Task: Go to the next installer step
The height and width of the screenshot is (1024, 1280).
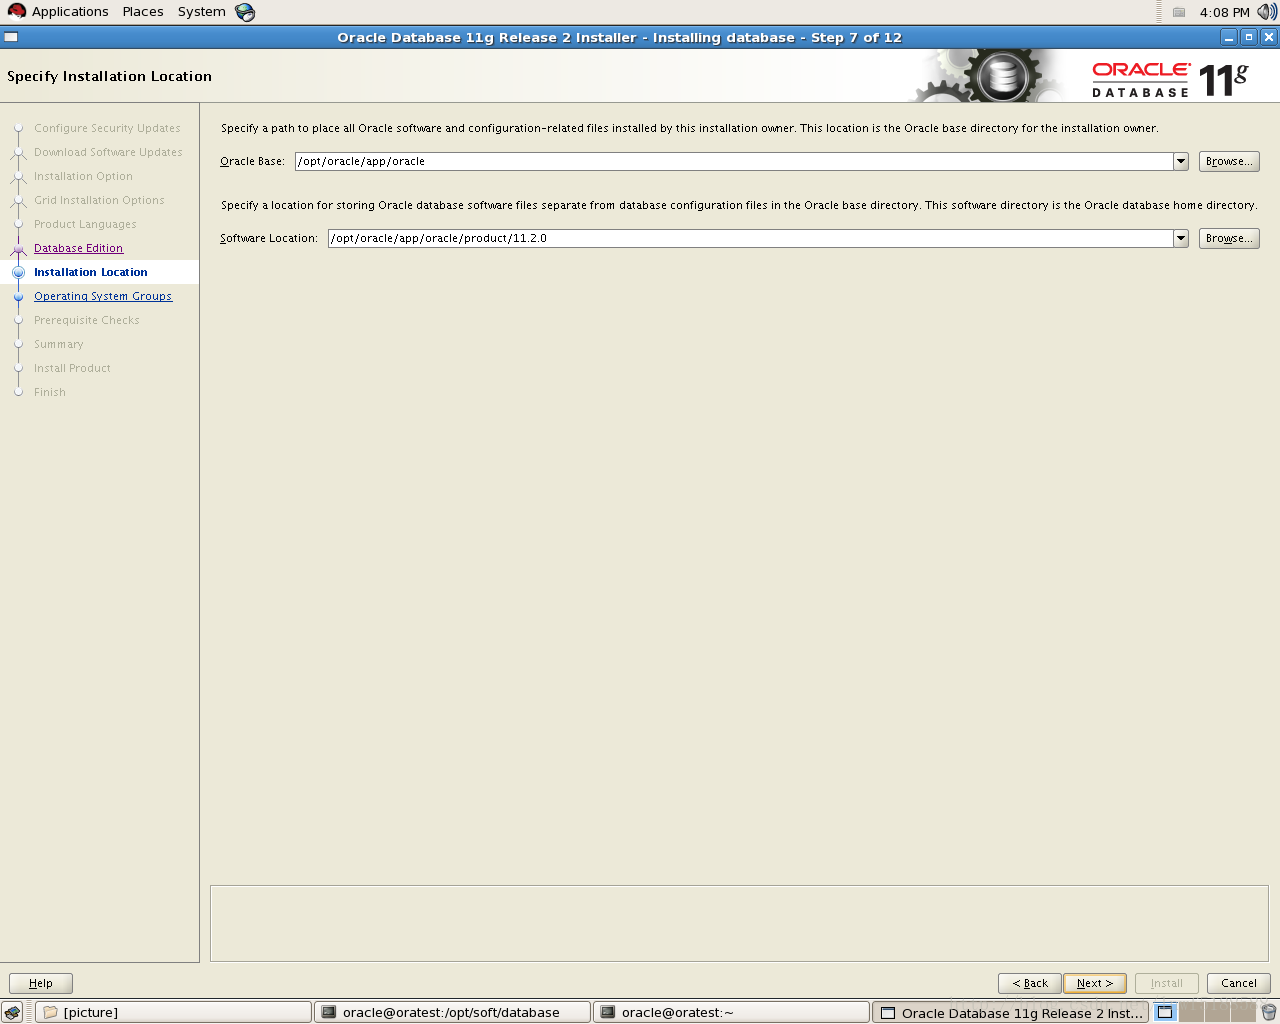Action: [1095, 983]
